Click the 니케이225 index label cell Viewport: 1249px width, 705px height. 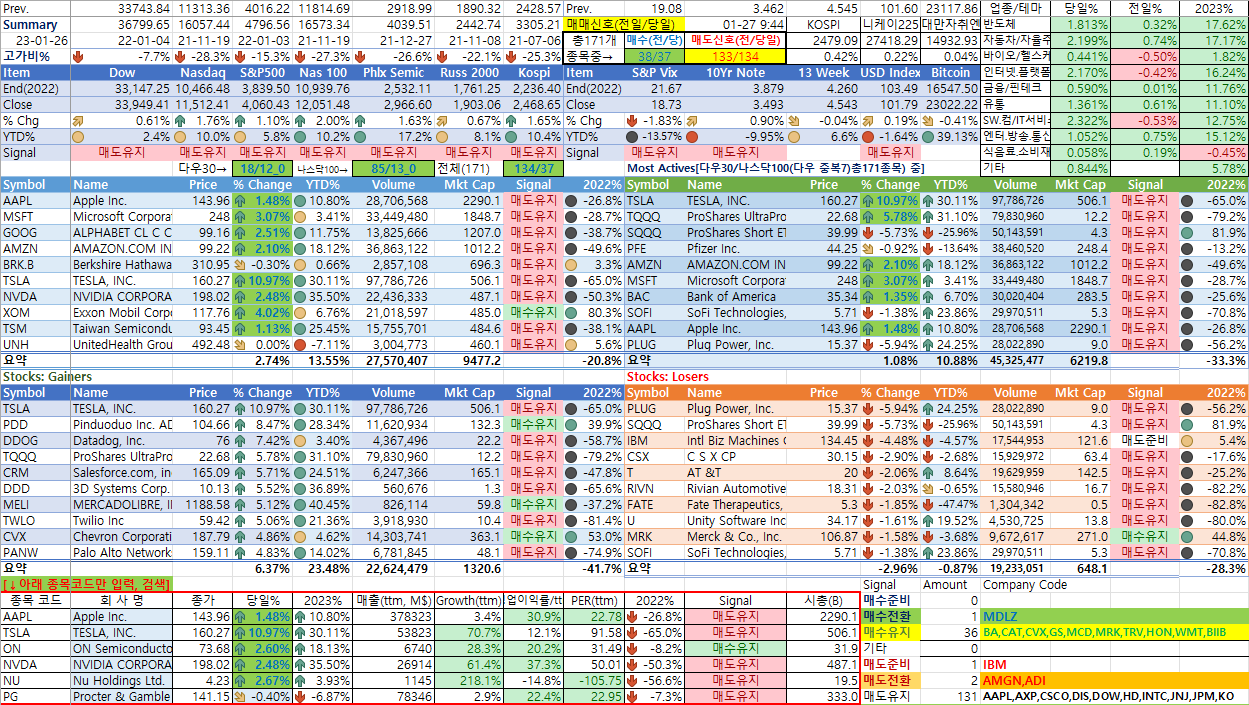[890, 24]
